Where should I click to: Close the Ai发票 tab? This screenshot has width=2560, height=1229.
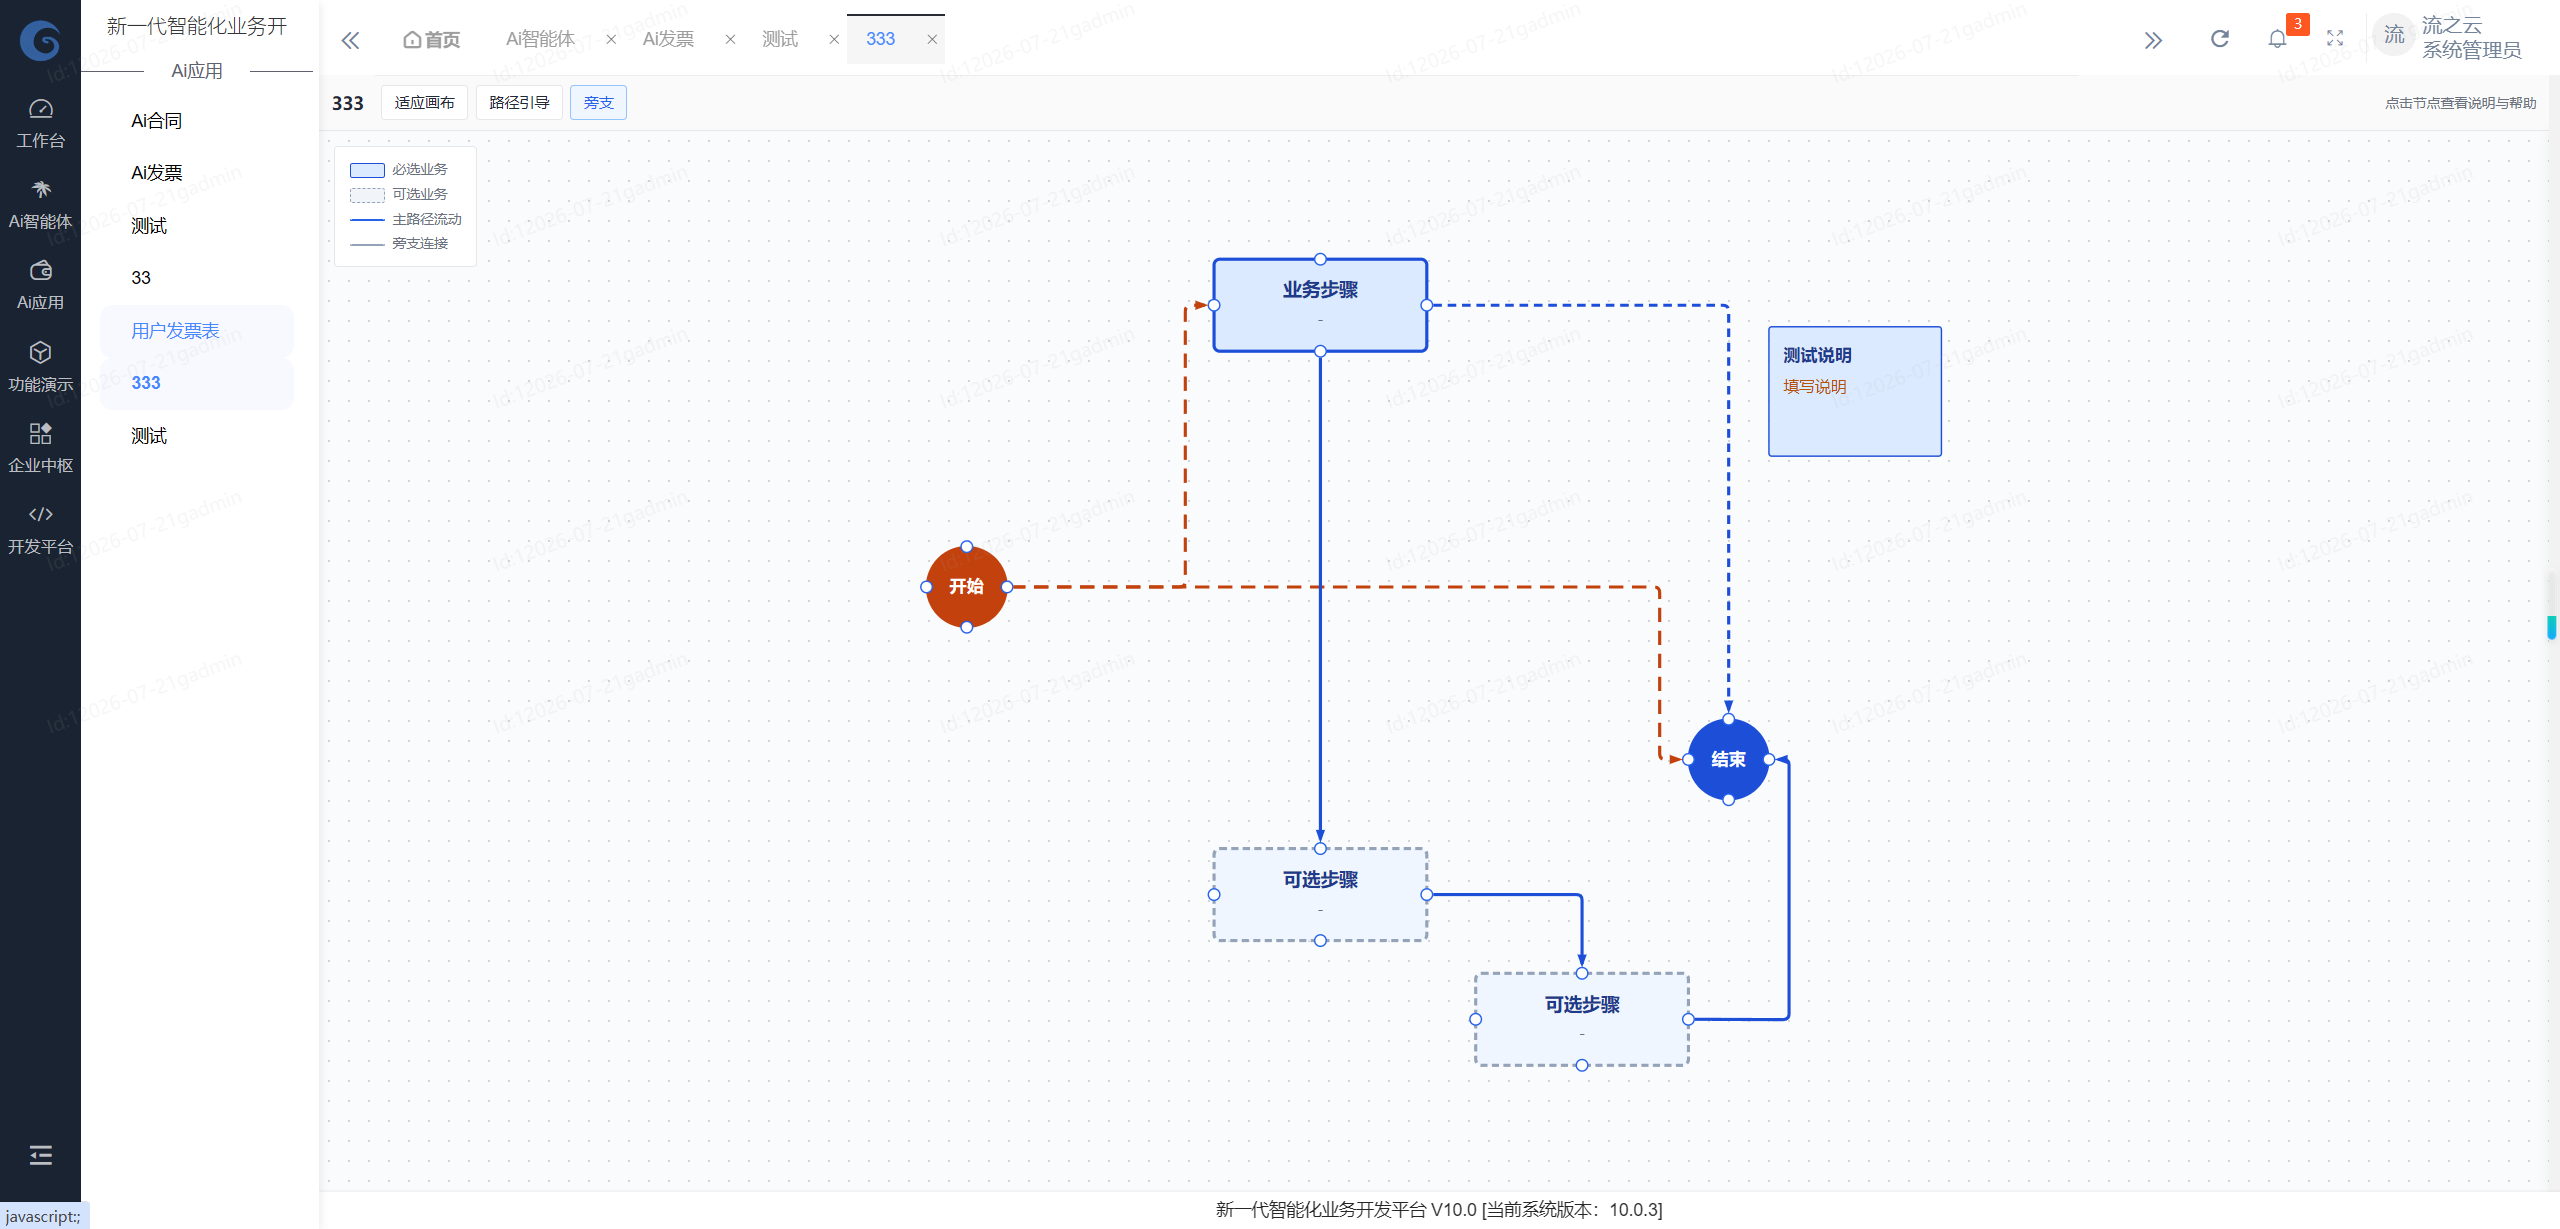(730, 39)
